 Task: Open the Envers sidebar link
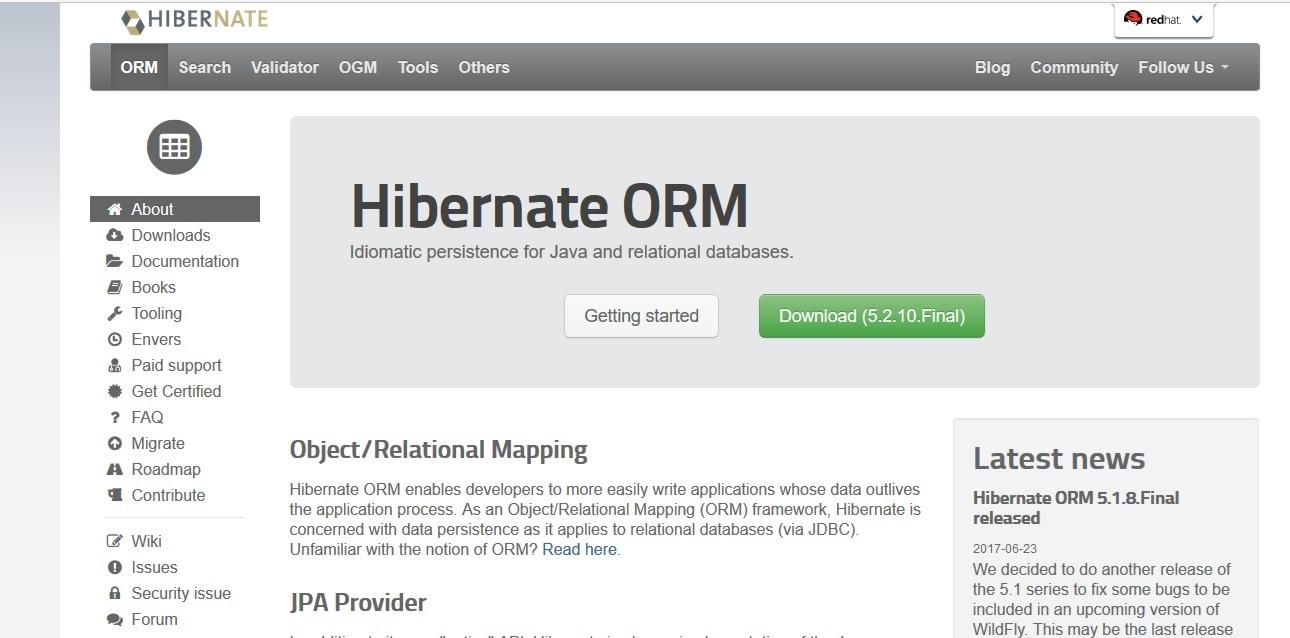(156, 339)
